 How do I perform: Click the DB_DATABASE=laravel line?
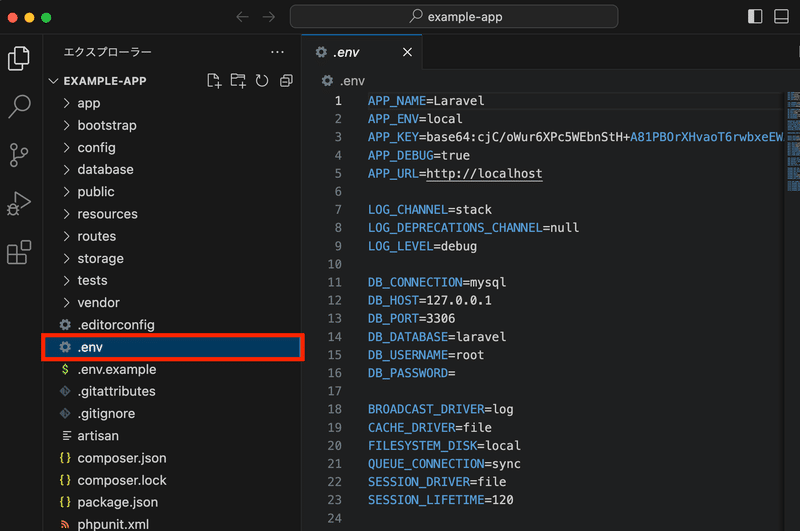click(437, 337)
